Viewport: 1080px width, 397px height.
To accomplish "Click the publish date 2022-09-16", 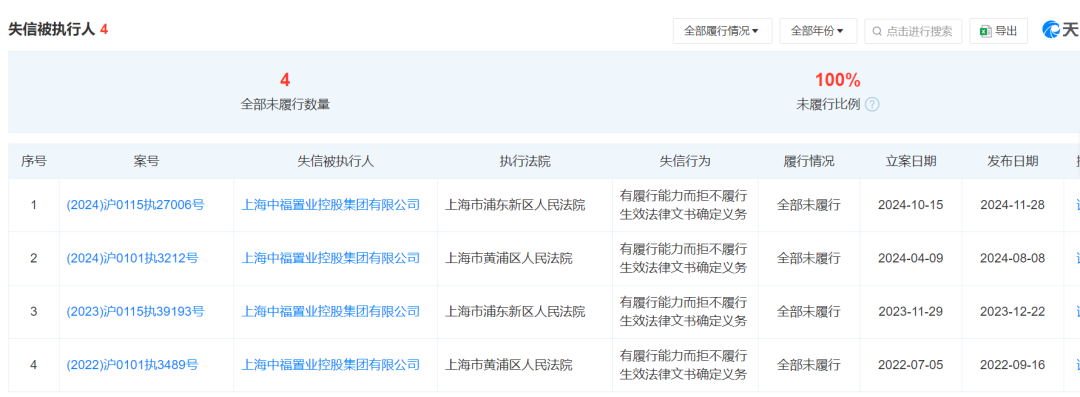I will coord(1012,365).
